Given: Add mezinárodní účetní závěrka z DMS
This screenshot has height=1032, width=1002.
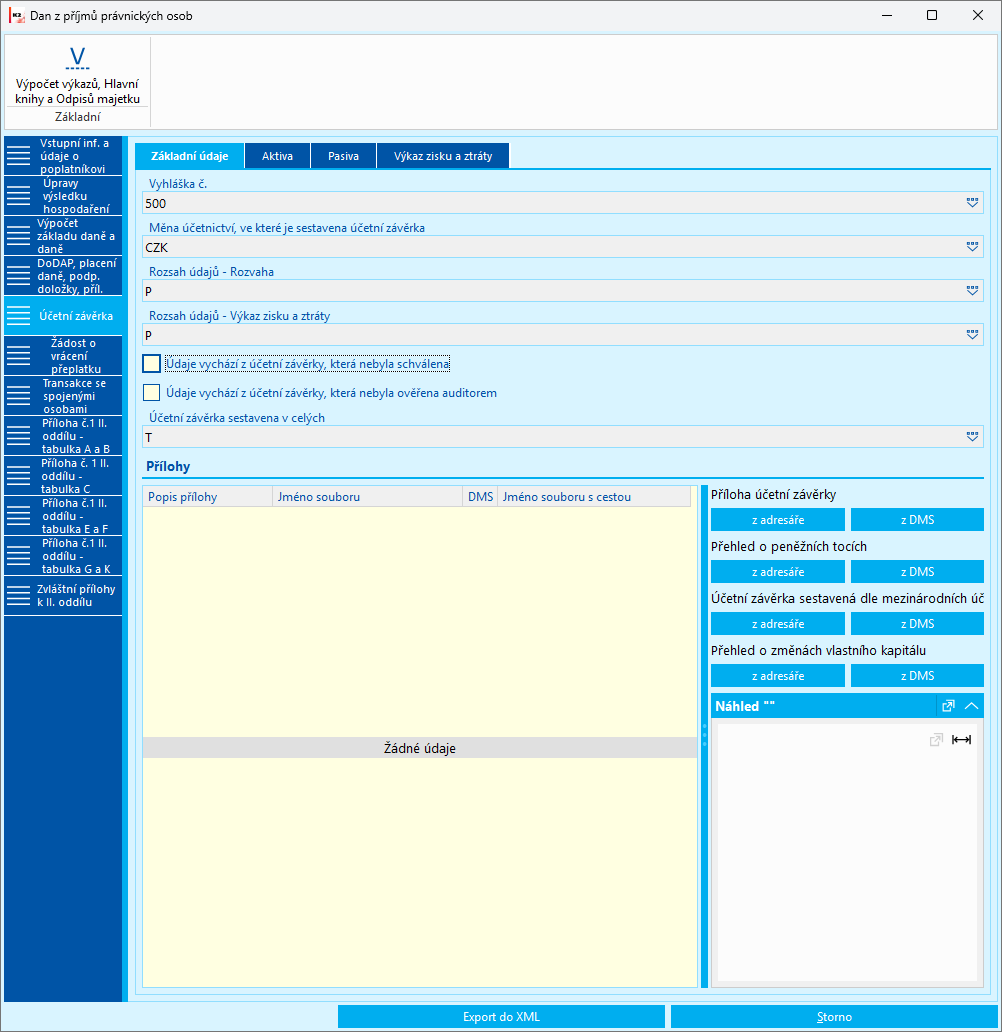Looking at the screenshot, I should [x=917, y=624].
